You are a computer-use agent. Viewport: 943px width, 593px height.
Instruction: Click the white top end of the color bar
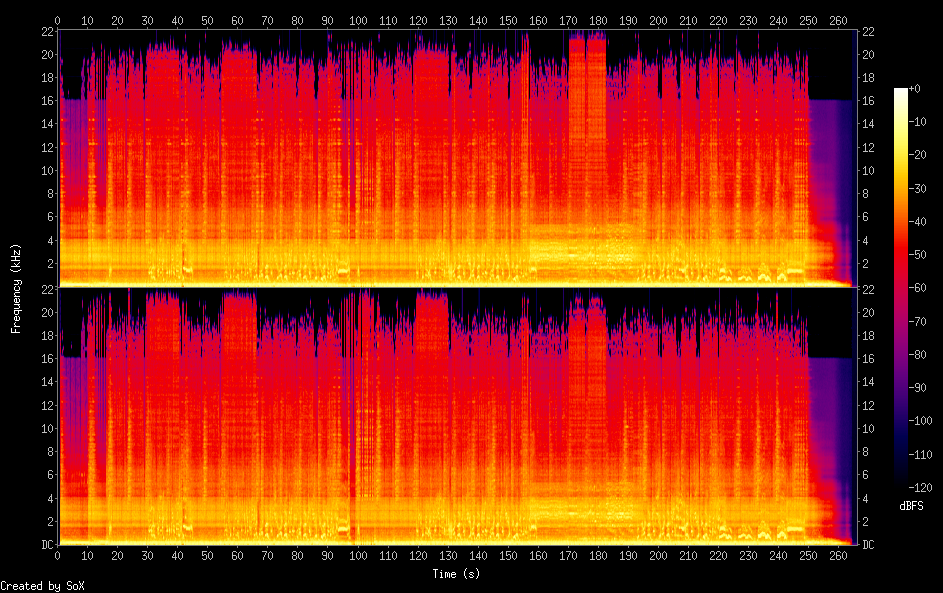click(x=901, y=92)
